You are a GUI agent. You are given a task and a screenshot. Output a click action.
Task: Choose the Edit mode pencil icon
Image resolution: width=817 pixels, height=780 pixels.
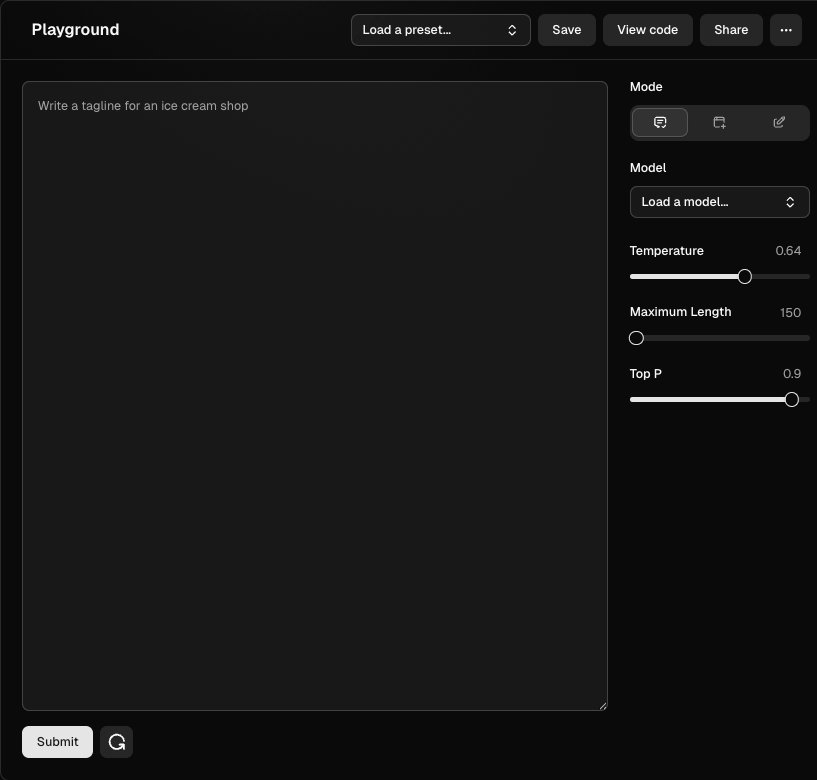coord(779,122)
